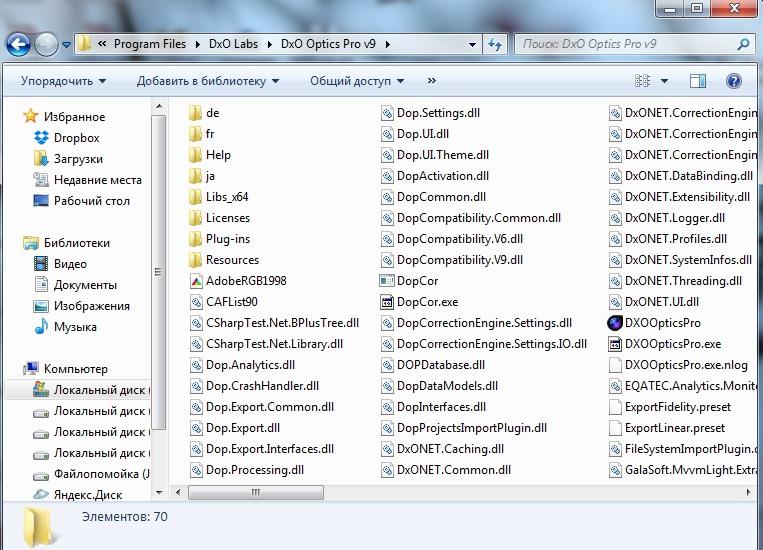Image resolution: width=763 pixels, height=550 pixels.
Task: Open the view options dropdown arrow
Action: click(x=664, y=81)
